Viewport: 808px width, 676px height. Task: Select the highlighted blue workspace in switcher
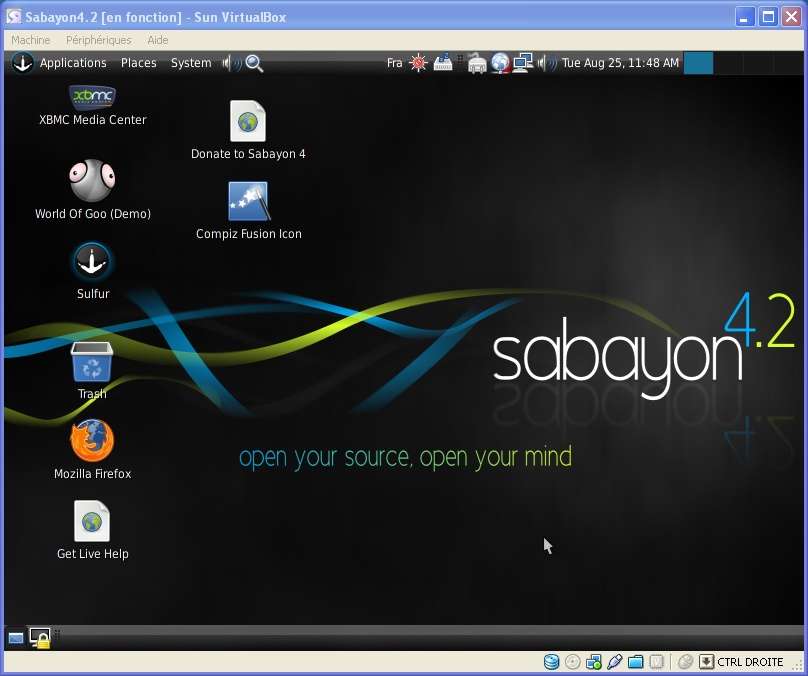coord(698,63)
